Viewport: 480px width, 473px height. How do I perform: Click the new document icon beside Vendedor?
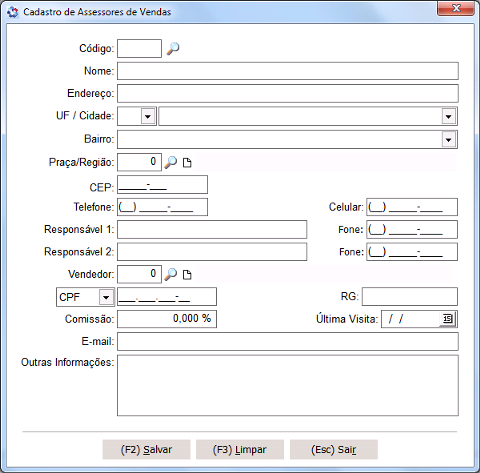[x=187, y=275]
